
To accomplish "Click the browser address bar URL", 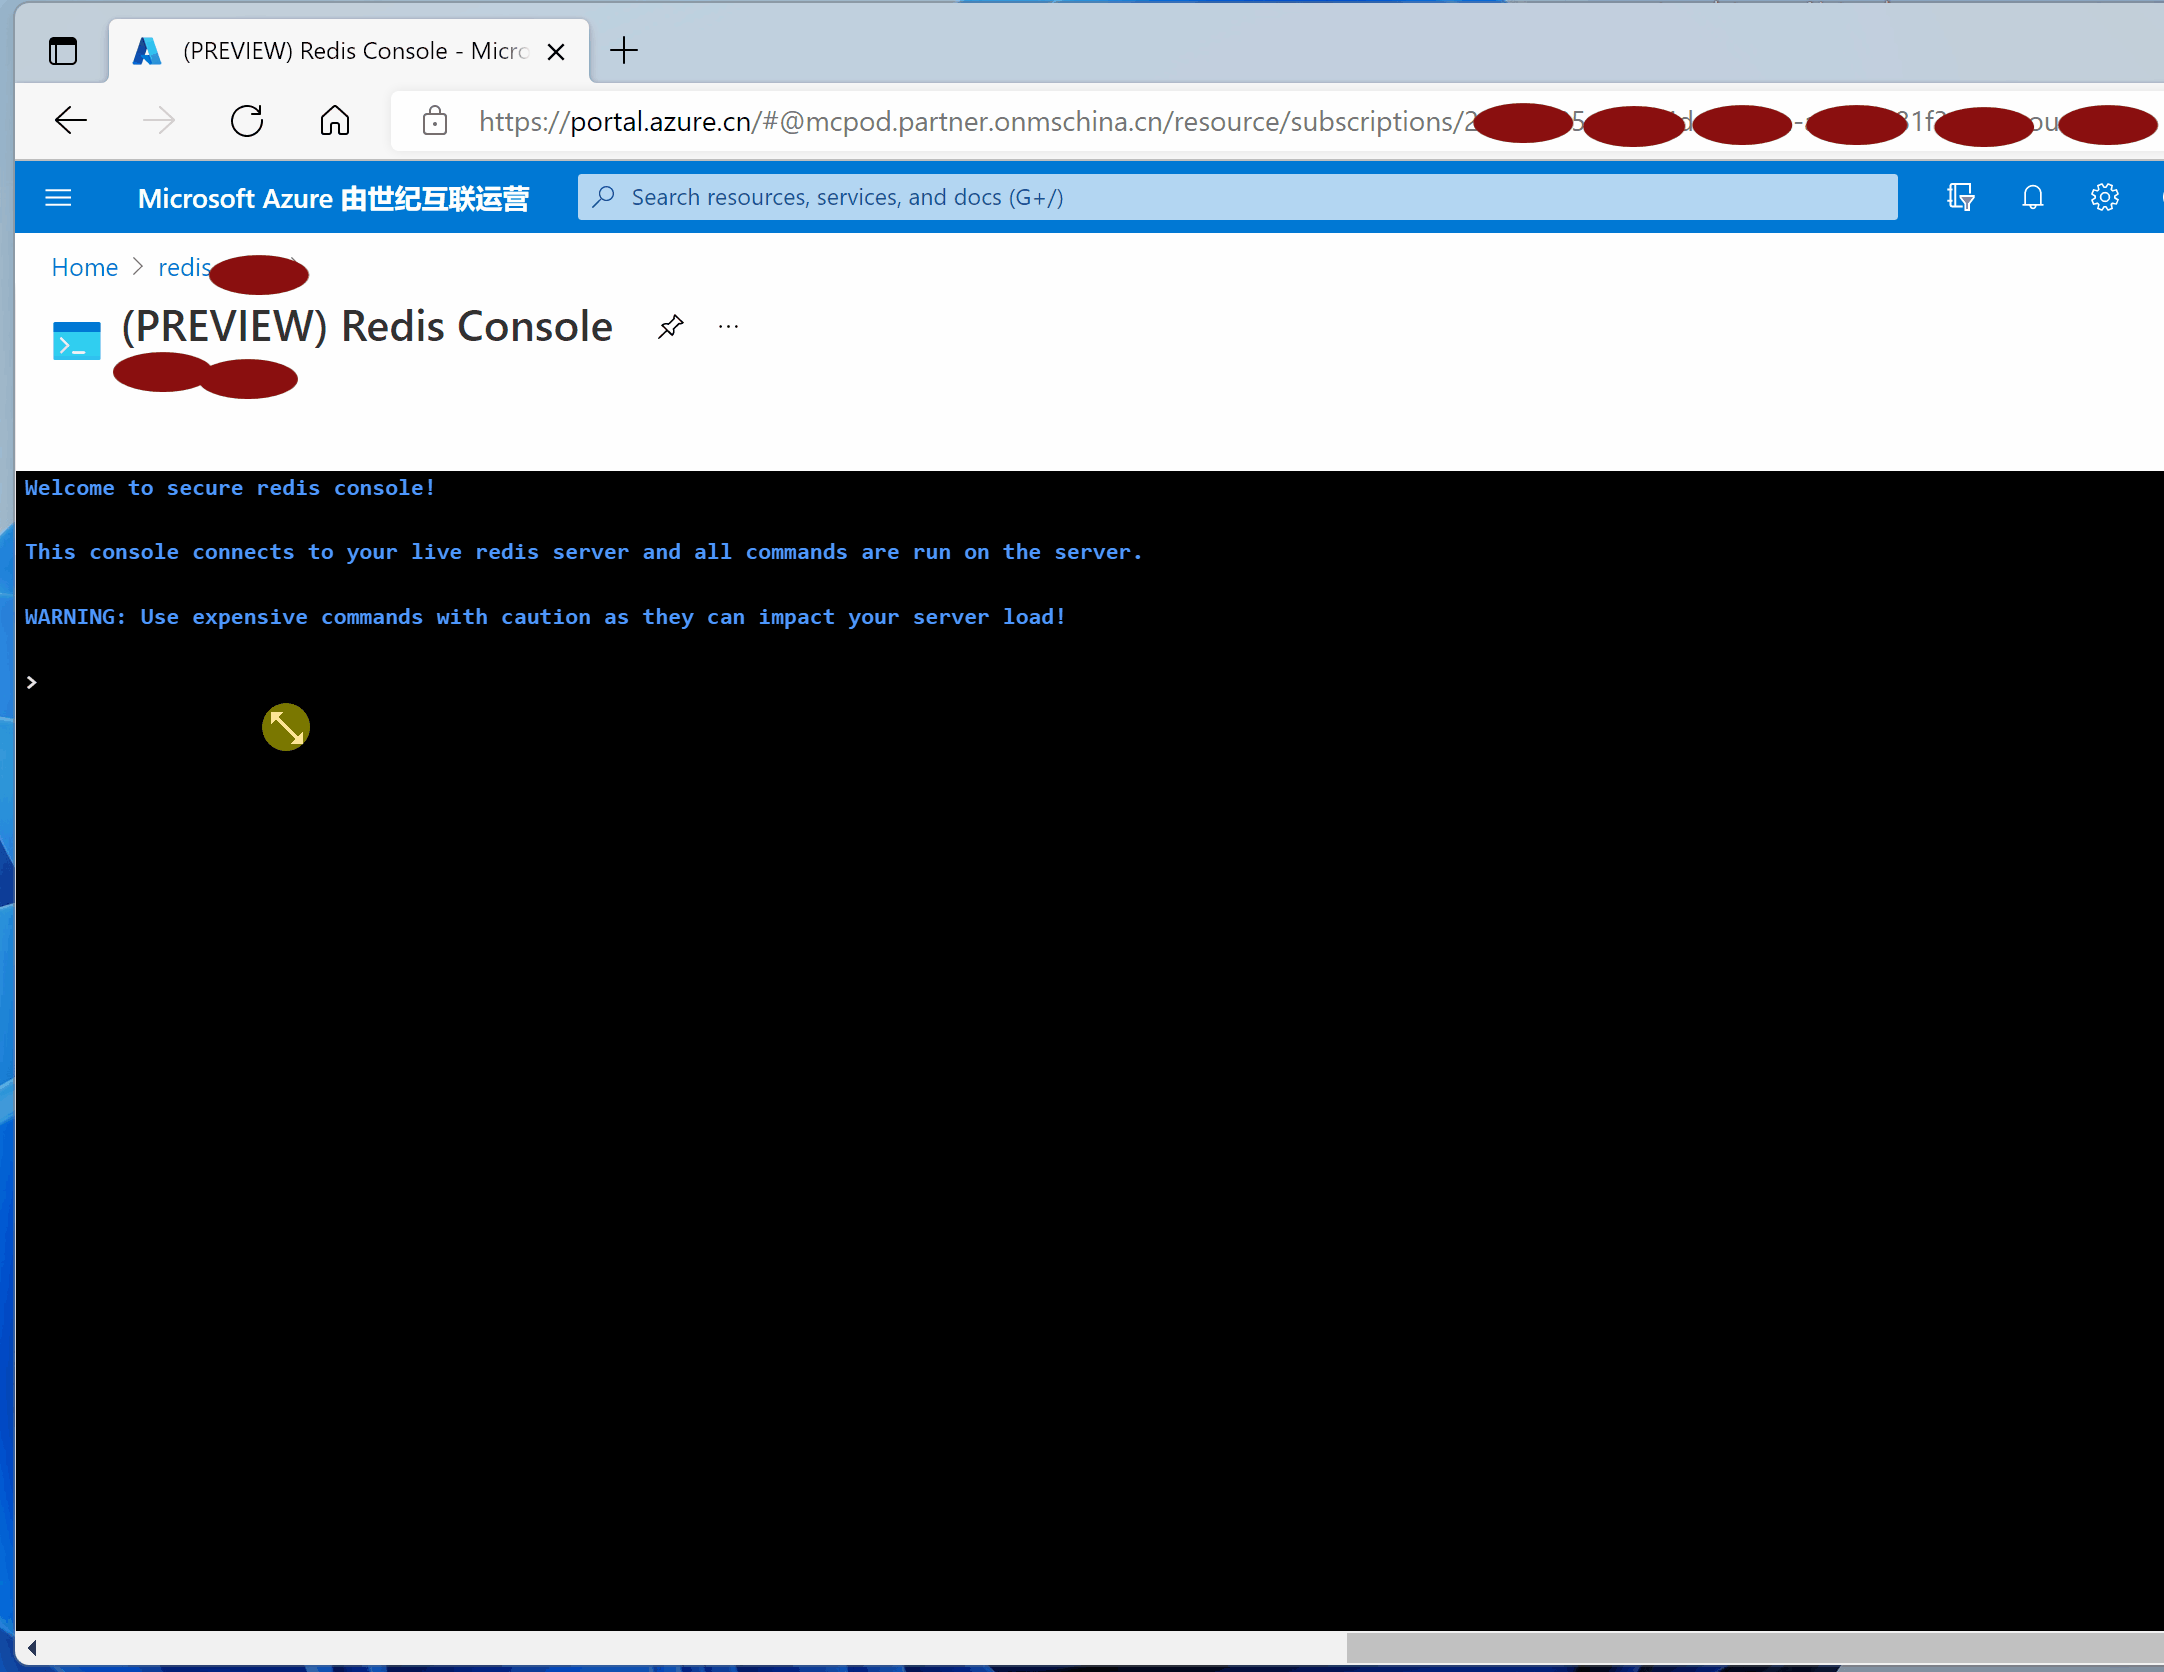I will (960, 121).
